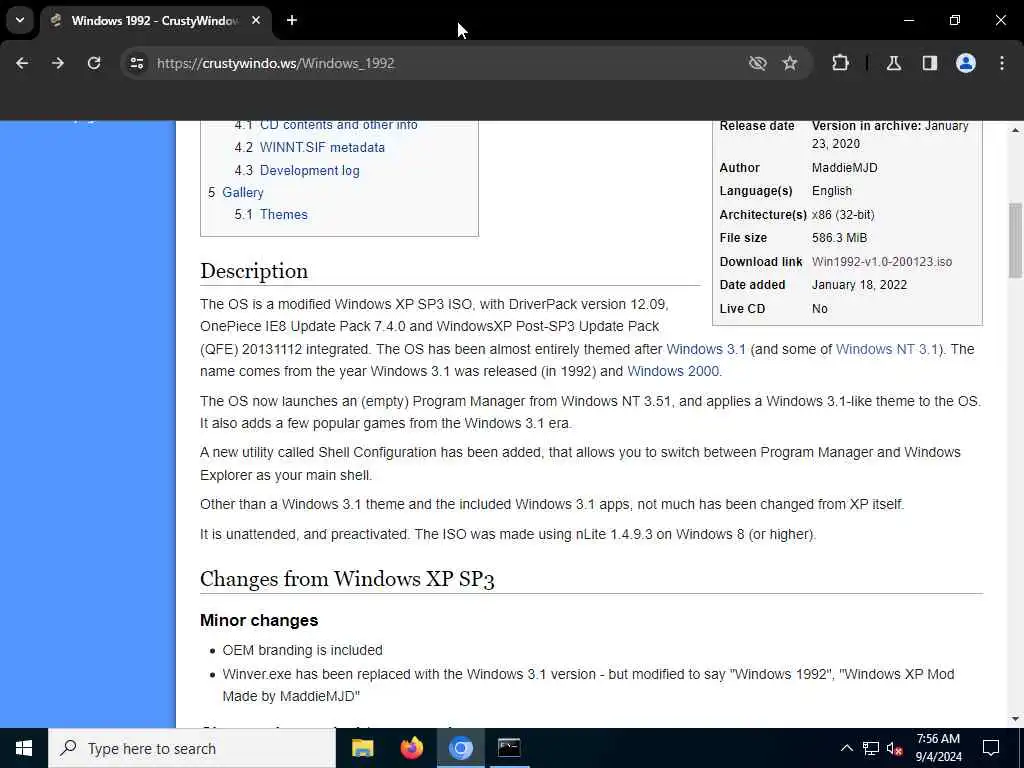Open File Explorer from the taskbar
The height and width of the screenshot is (768, 1024).
pos(362,748)
